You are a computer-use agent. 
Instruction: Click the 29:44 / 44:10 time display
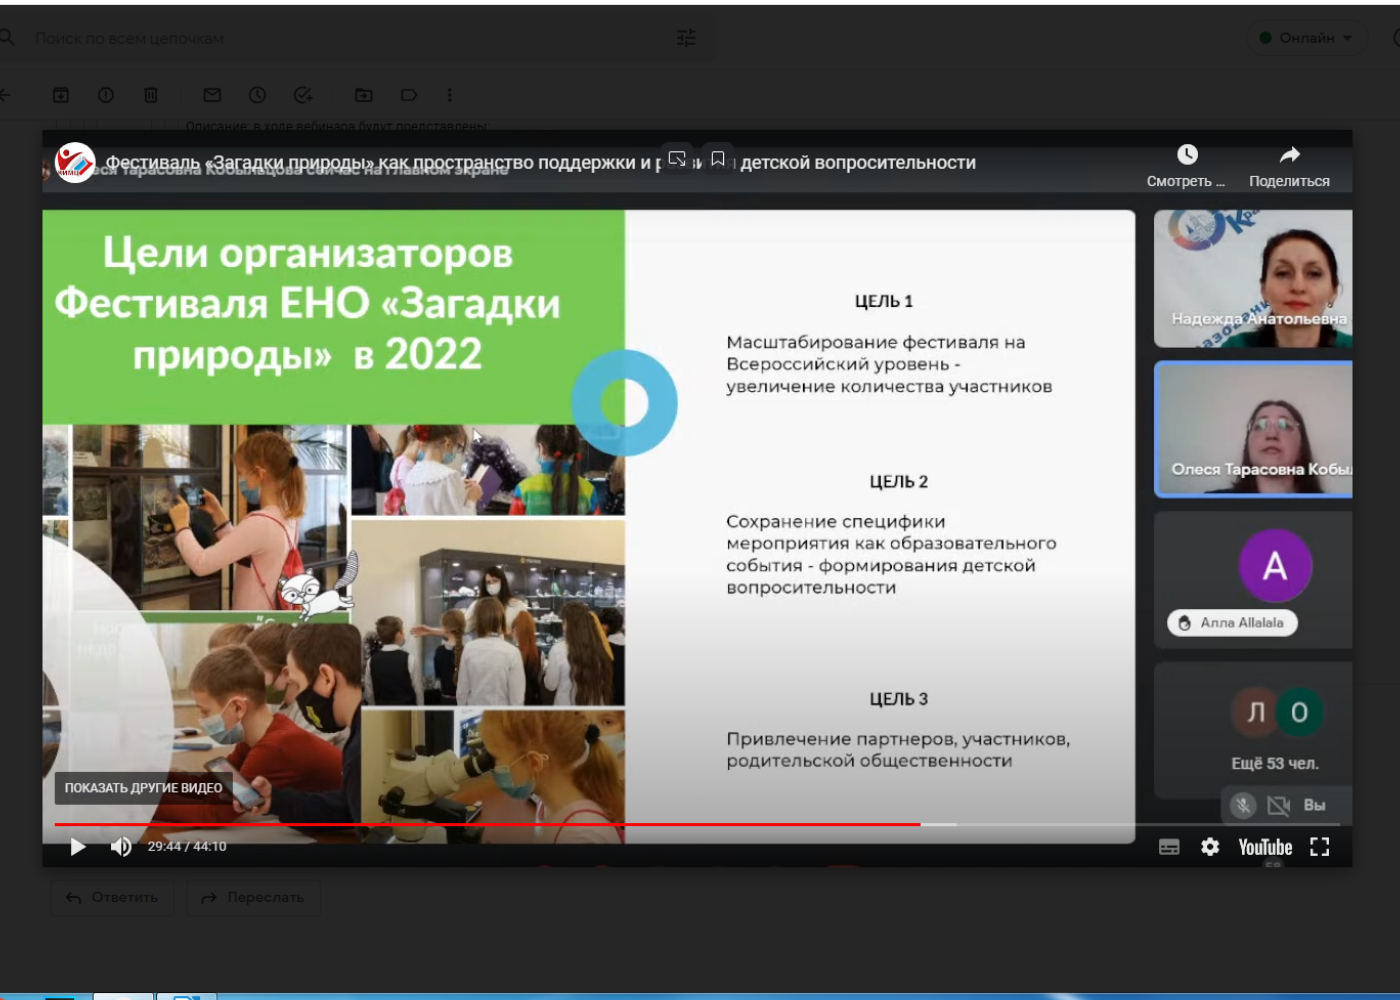[x=187, y=846]
